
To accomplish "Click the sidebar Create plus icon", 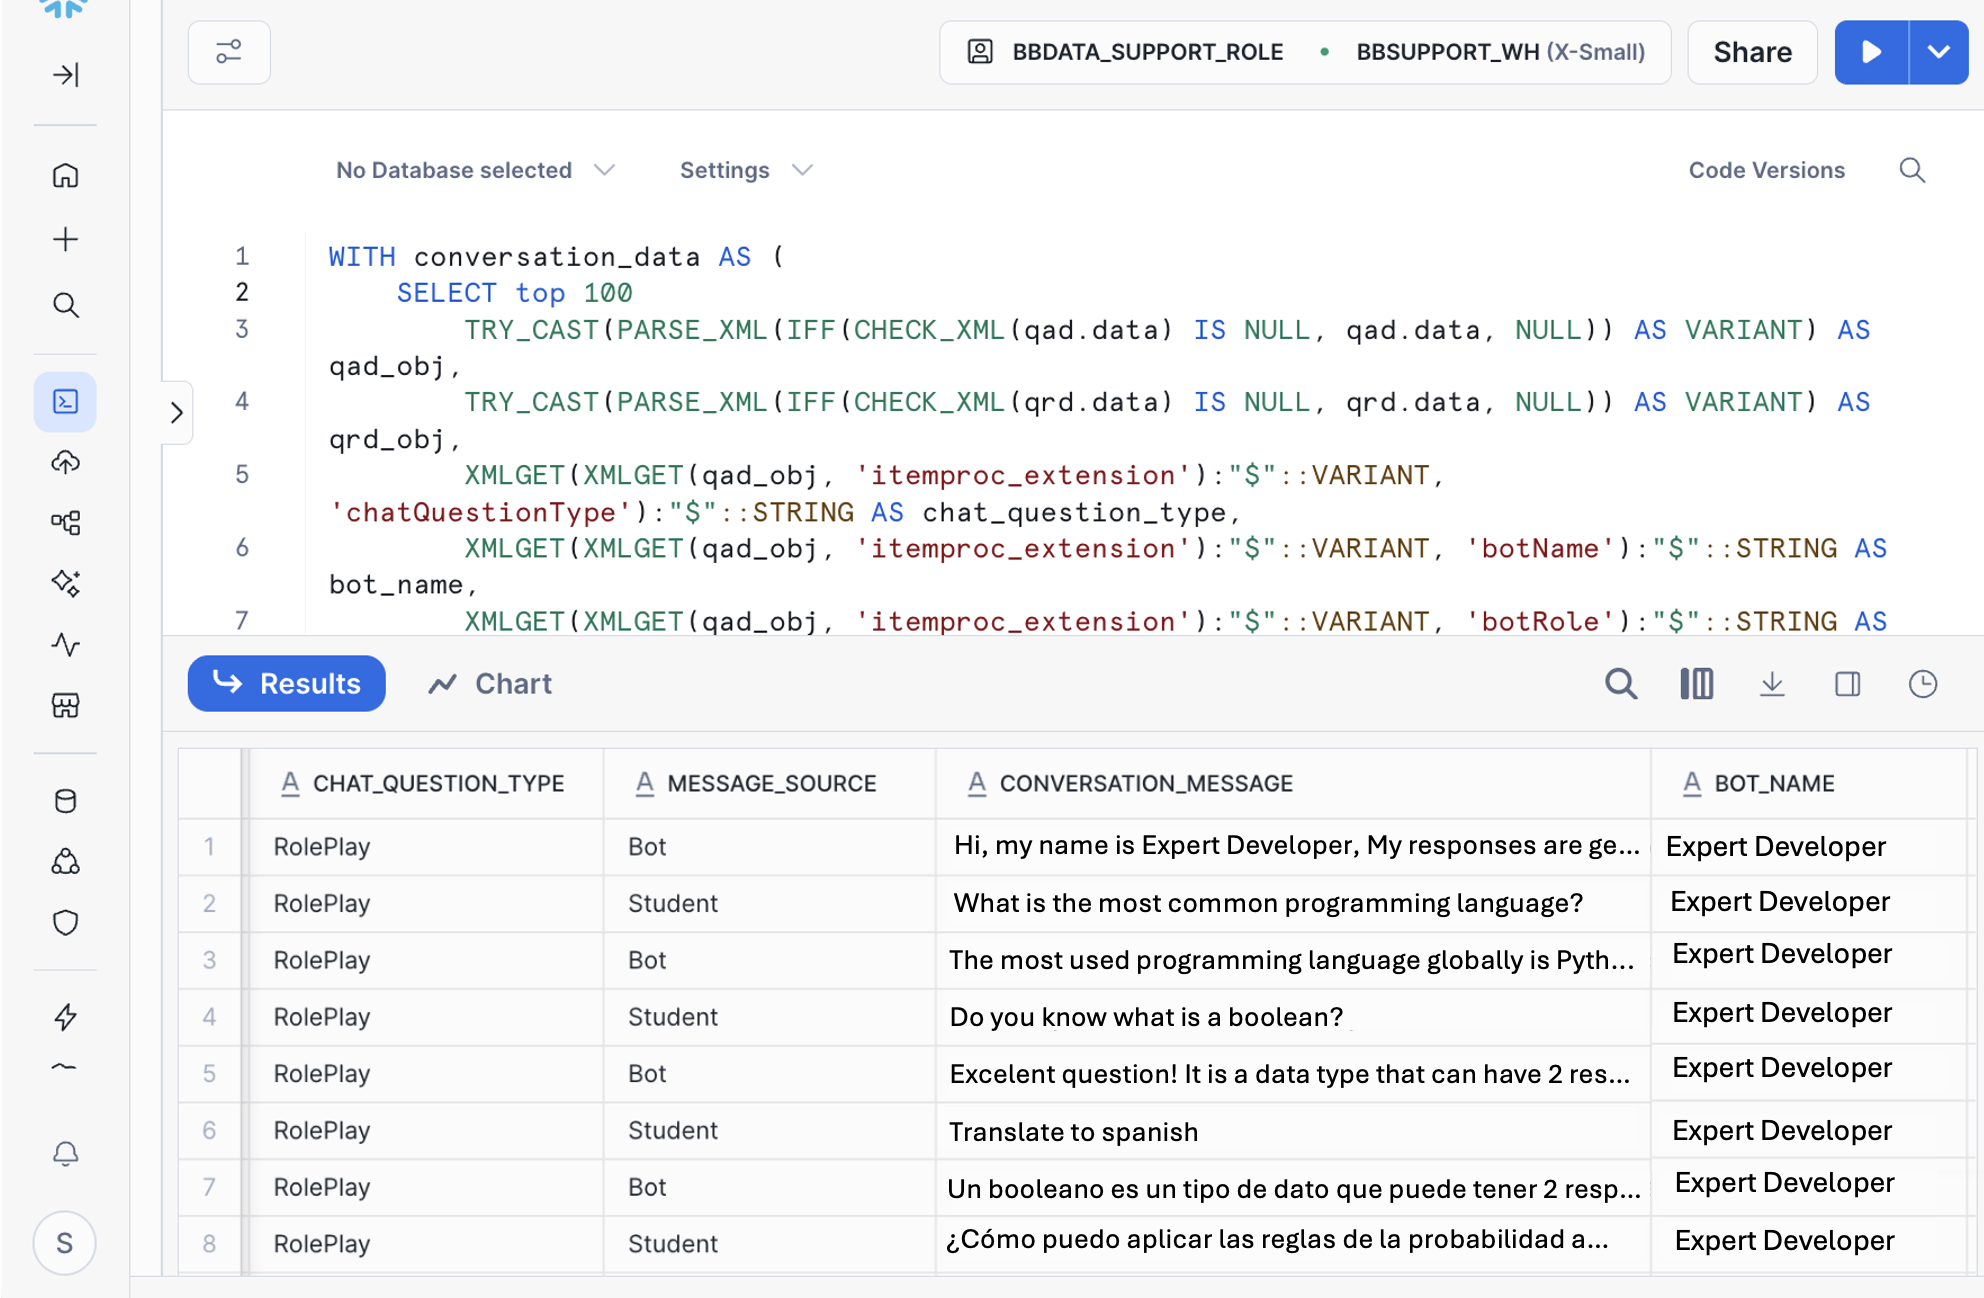I will [x=66, y=240].
